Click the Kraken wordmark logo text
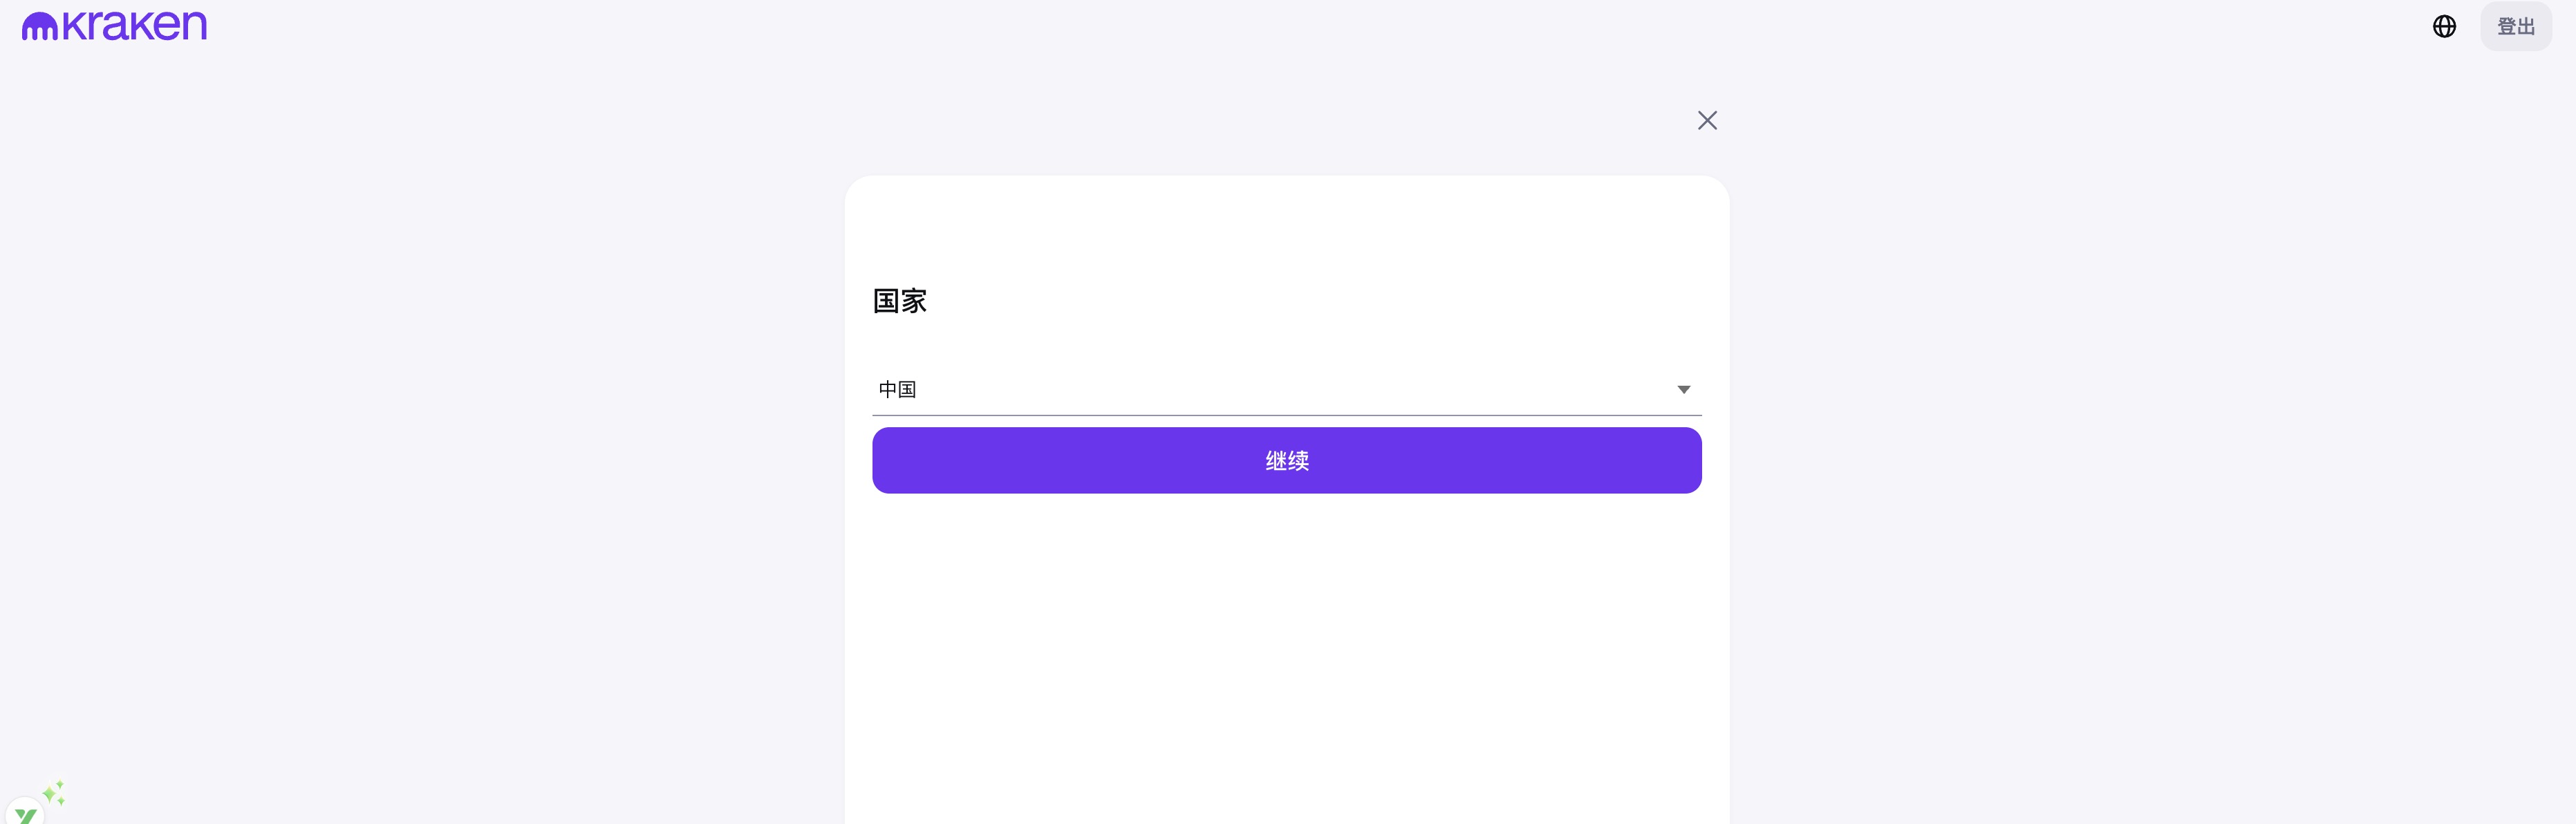 [134, 25]
